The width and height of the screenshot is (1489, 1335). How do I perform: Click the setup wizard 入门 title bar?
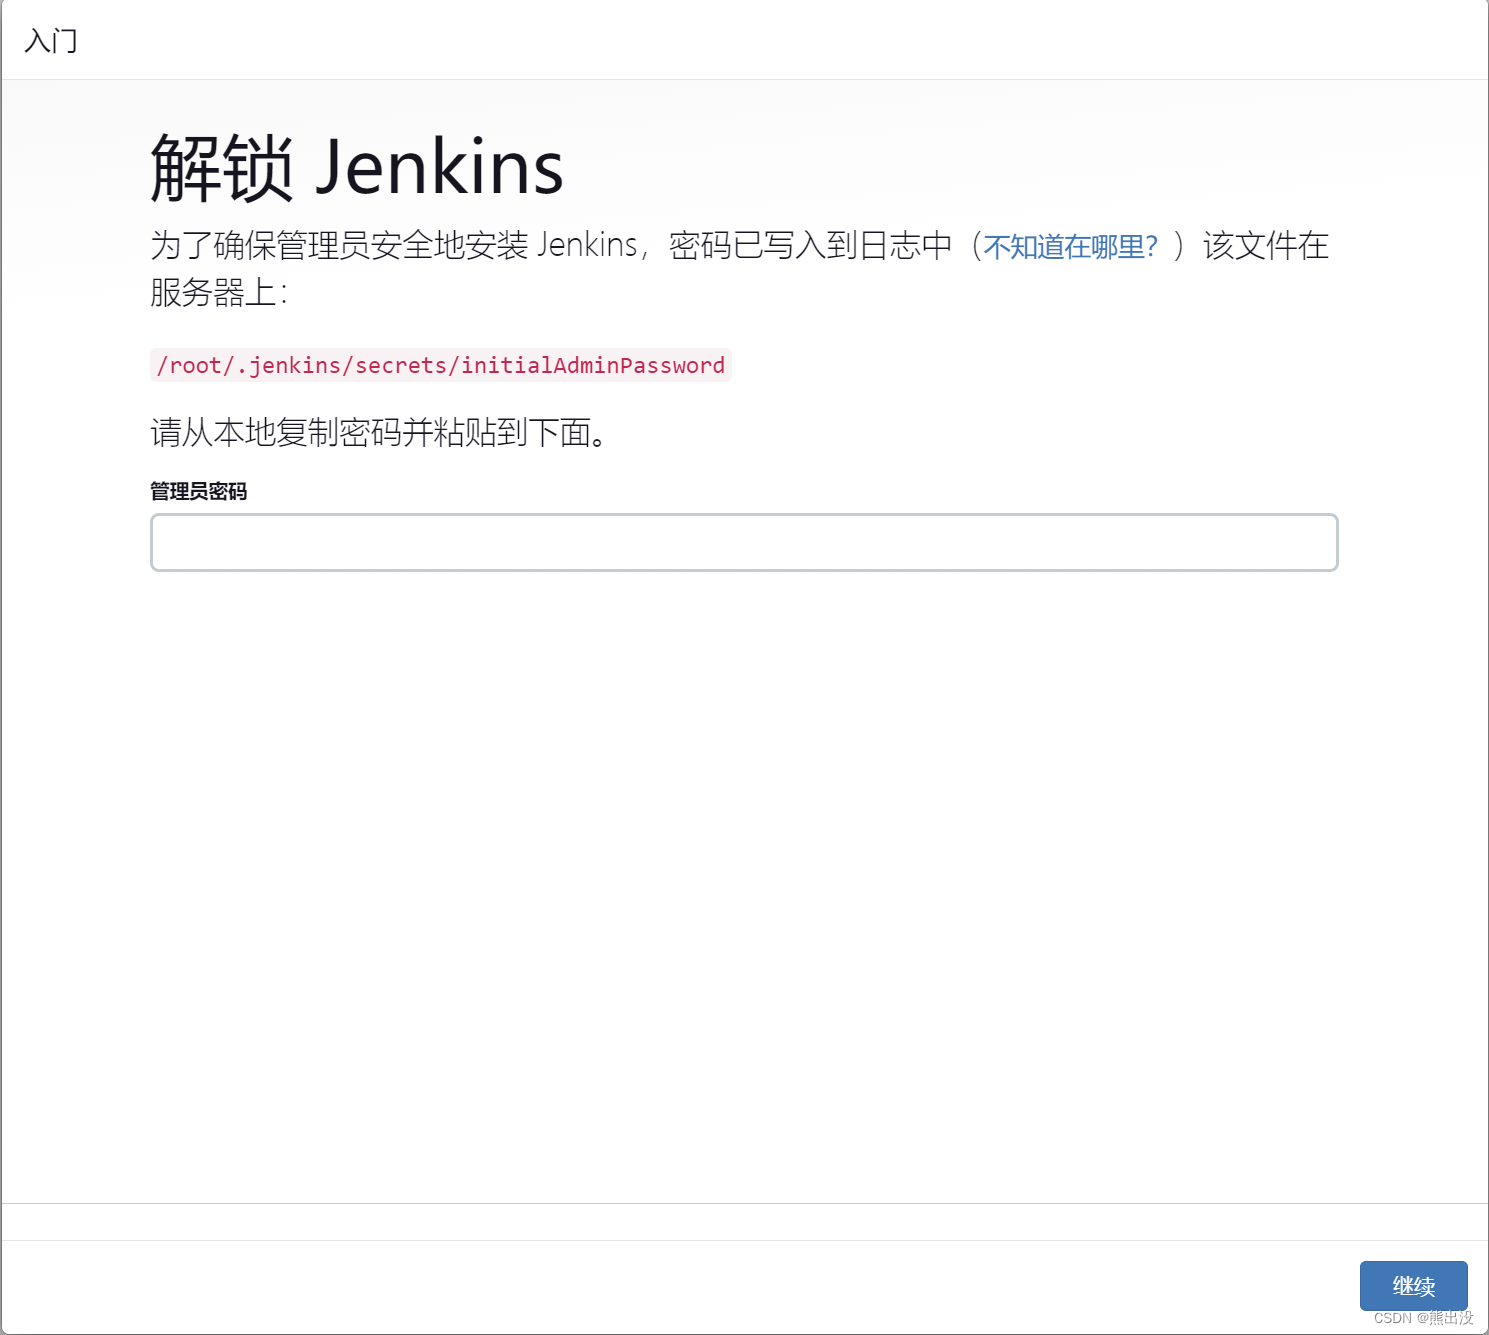click(50, 41)
